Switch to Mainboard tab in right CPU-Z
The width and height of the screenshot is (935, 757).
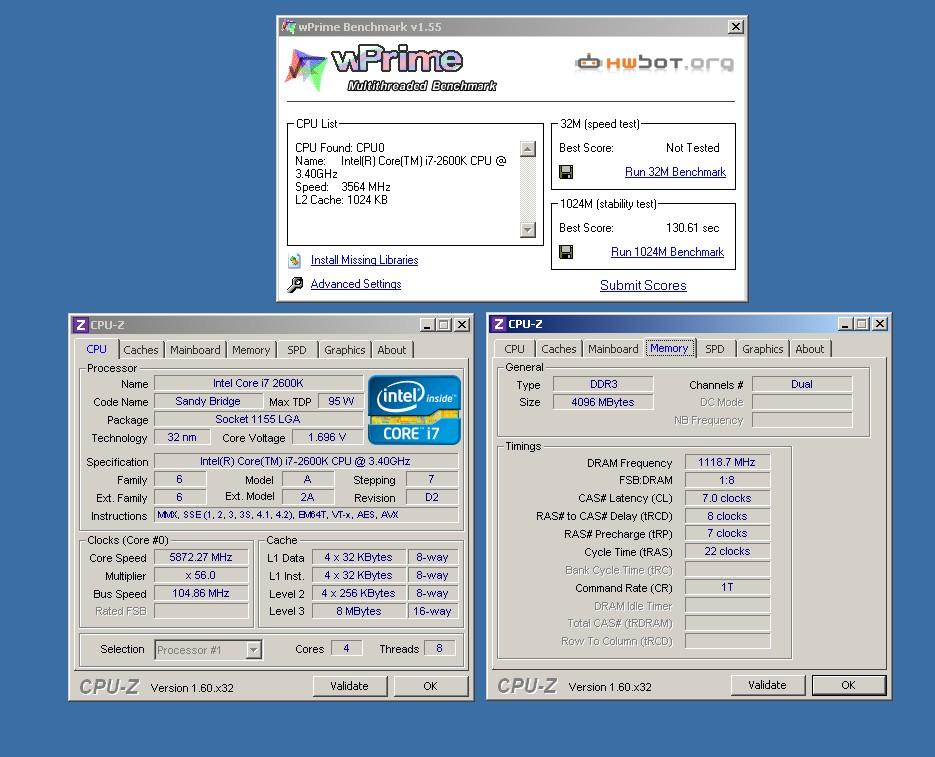point(613,349)
